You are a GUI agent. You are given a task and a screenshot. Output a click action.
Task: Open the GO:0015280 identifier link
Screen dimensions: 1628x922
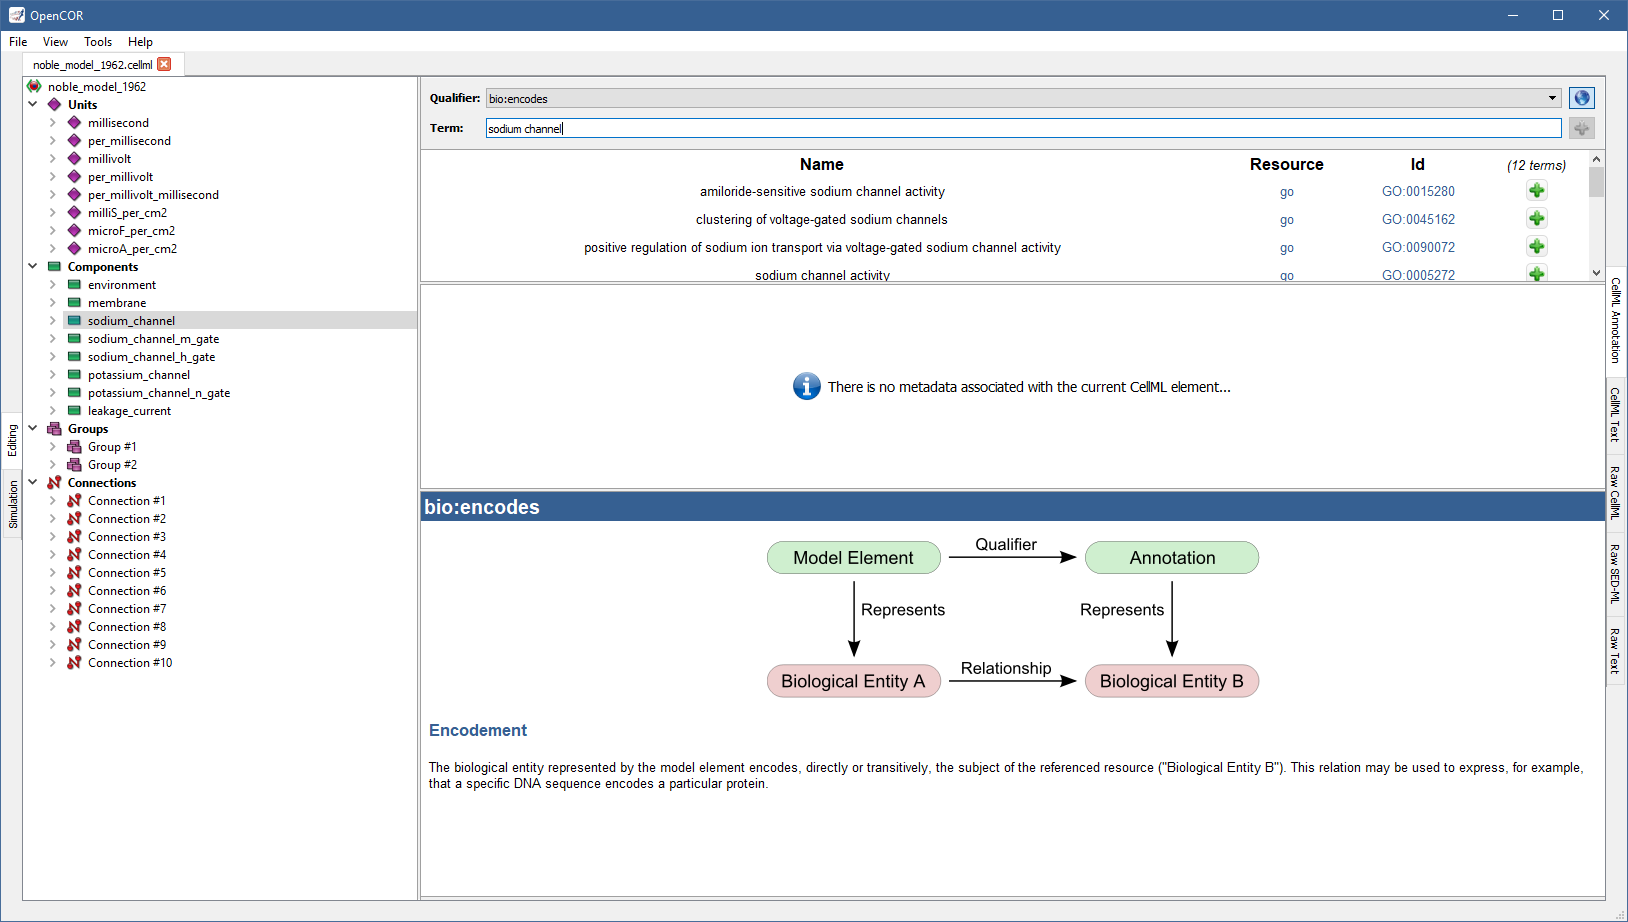[1418, 191]
